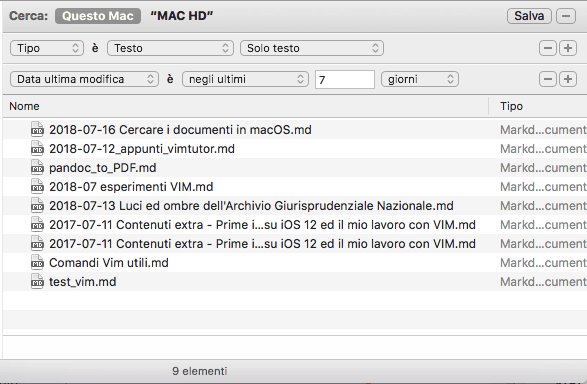Select file pandoc_to_PDF.md

103,168
